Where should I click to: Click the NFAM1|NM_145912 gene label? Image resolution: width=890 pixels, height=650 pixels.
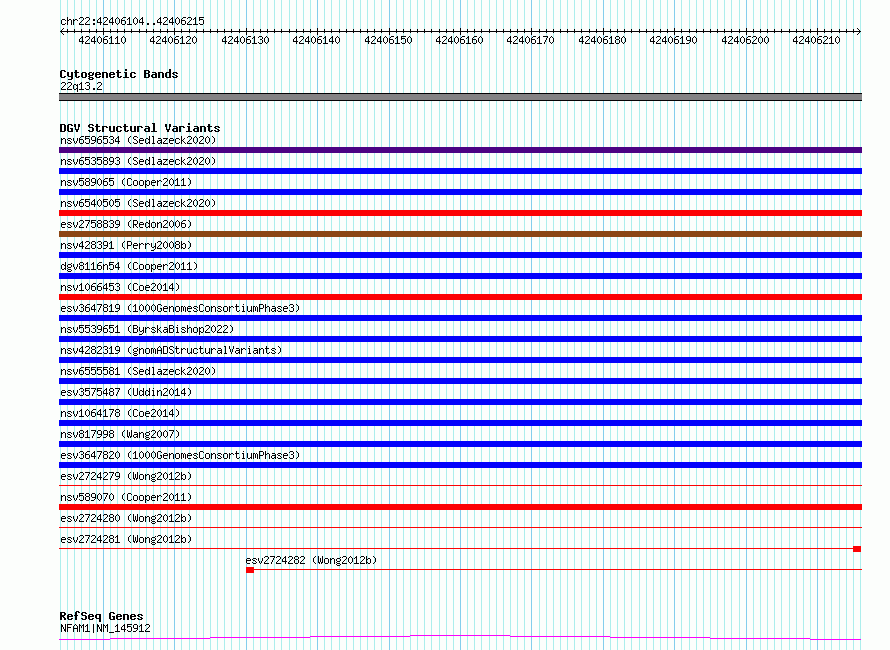pos(105,628)
